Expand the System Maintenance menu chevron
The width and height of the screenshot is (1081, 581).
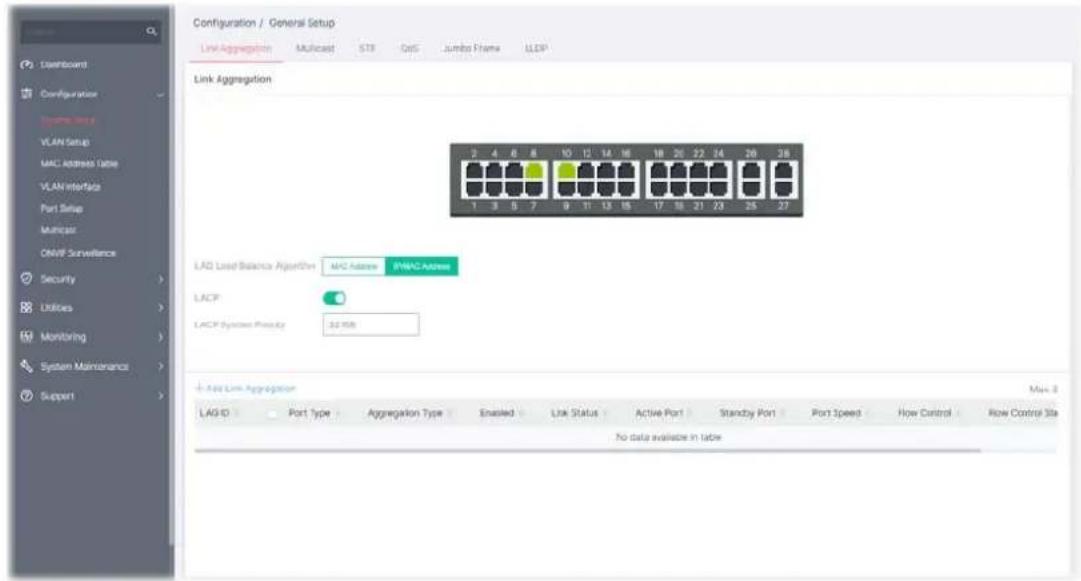(161, 367)
